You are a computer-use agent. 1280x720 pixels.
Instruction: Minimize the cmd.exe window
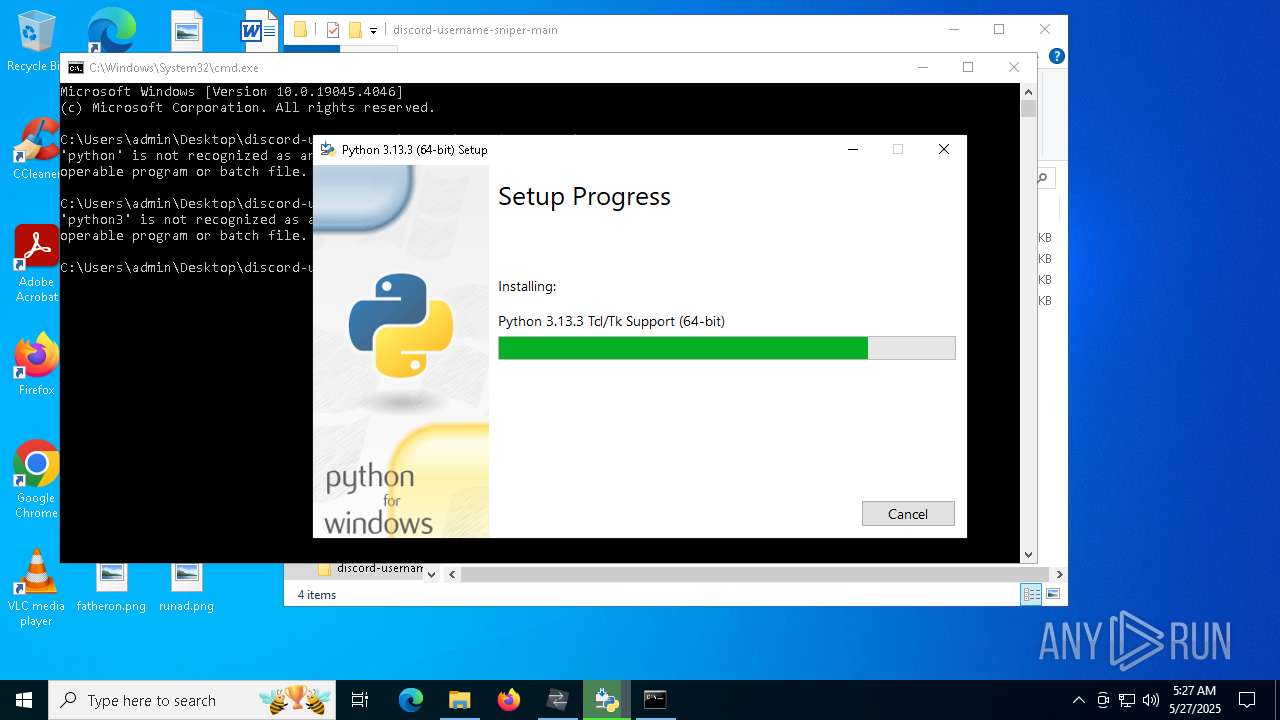(x=922, y=68)
